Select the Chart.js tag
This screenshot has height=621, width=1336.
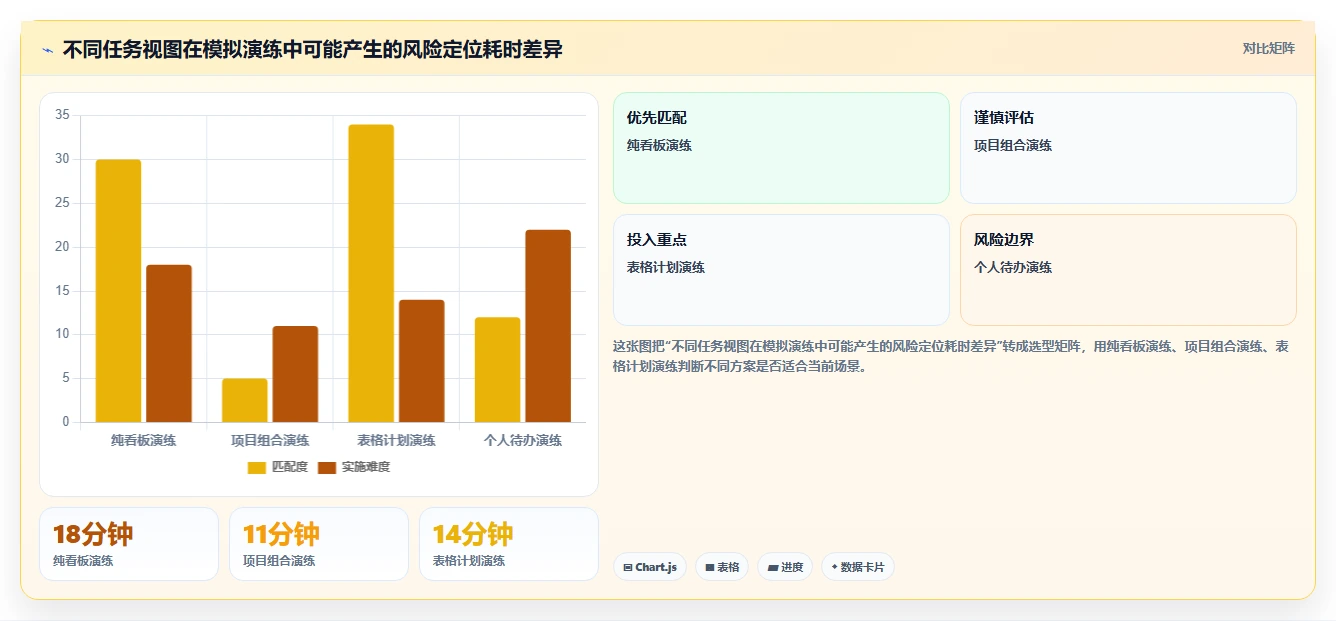(650, 567)
